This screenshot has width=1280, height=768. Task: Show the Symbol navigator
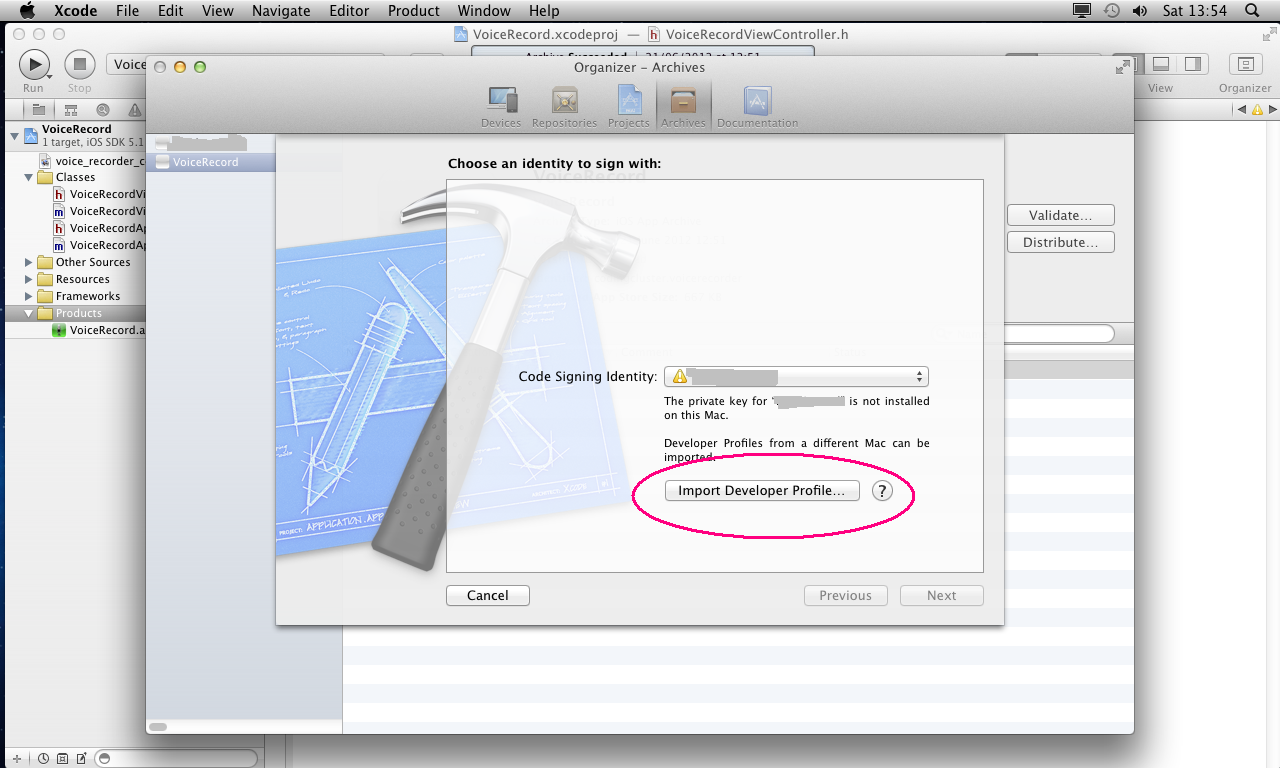pos(71,110)
